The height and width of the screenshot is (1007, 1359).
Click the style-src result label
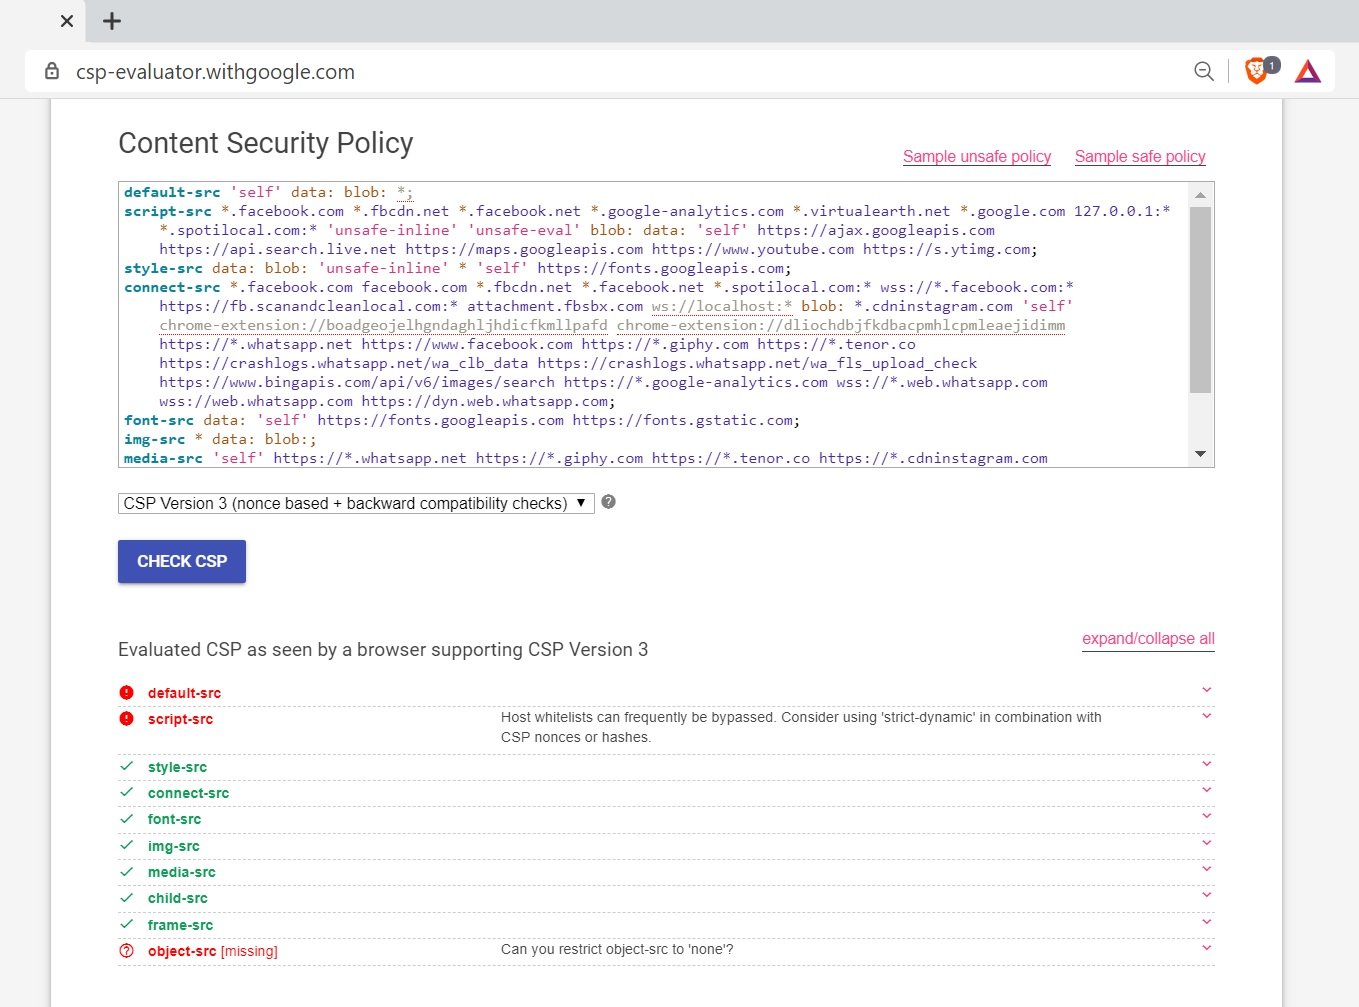point(177,767)
